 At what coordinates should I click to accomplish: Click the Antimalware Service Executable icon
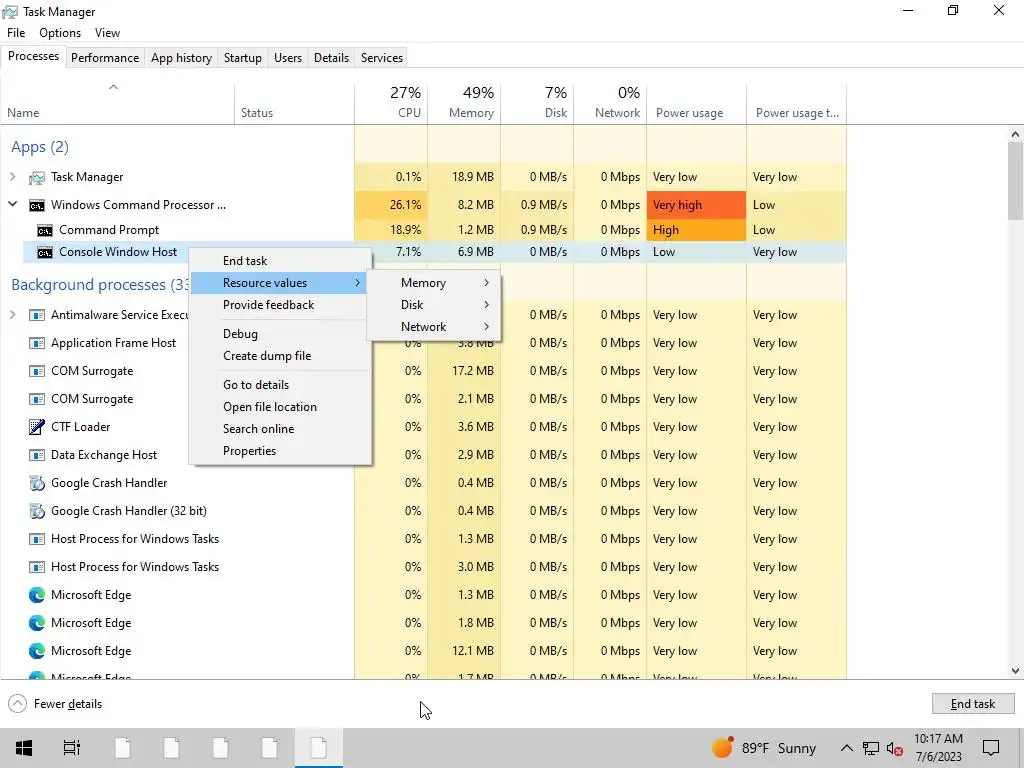tap(37, 315)
